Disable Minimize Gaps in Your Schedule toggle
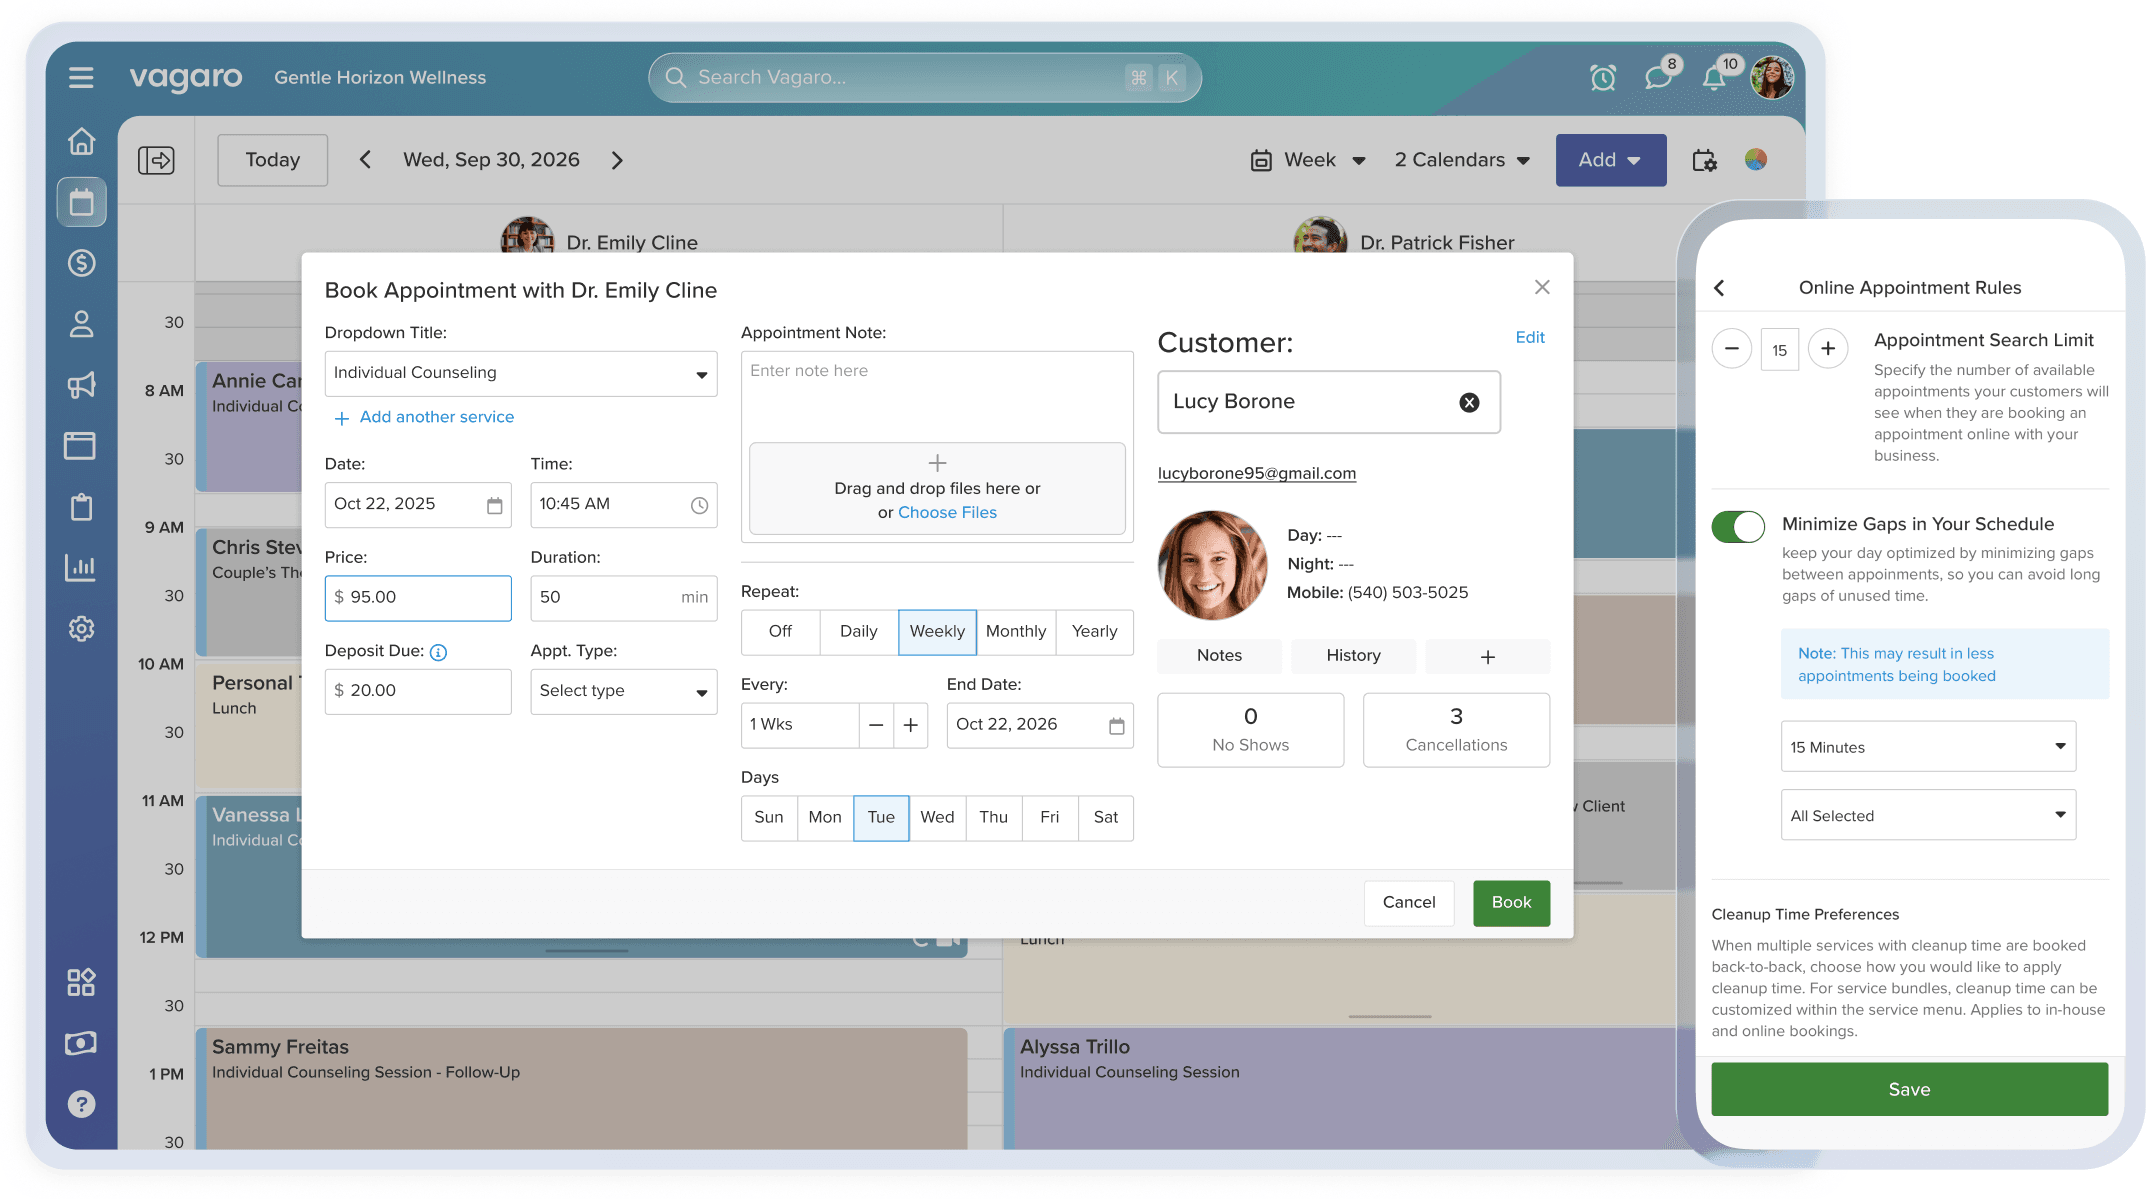Image resolution: width=2146 pixels, height=1200 pixels. coord(1738,526)
